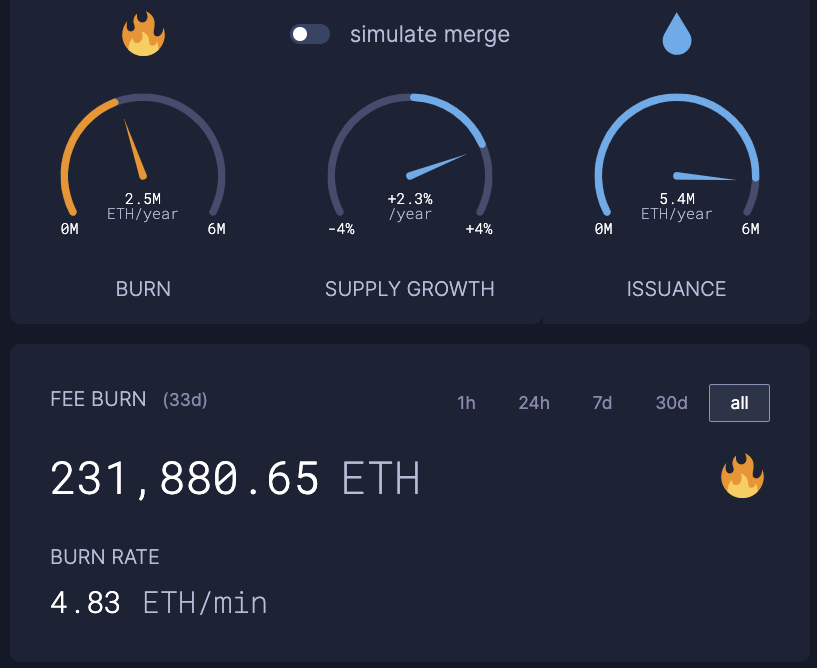817x668 pixels.
Task: Click the 6M label on burn gauge
Action: pos(217,229)
